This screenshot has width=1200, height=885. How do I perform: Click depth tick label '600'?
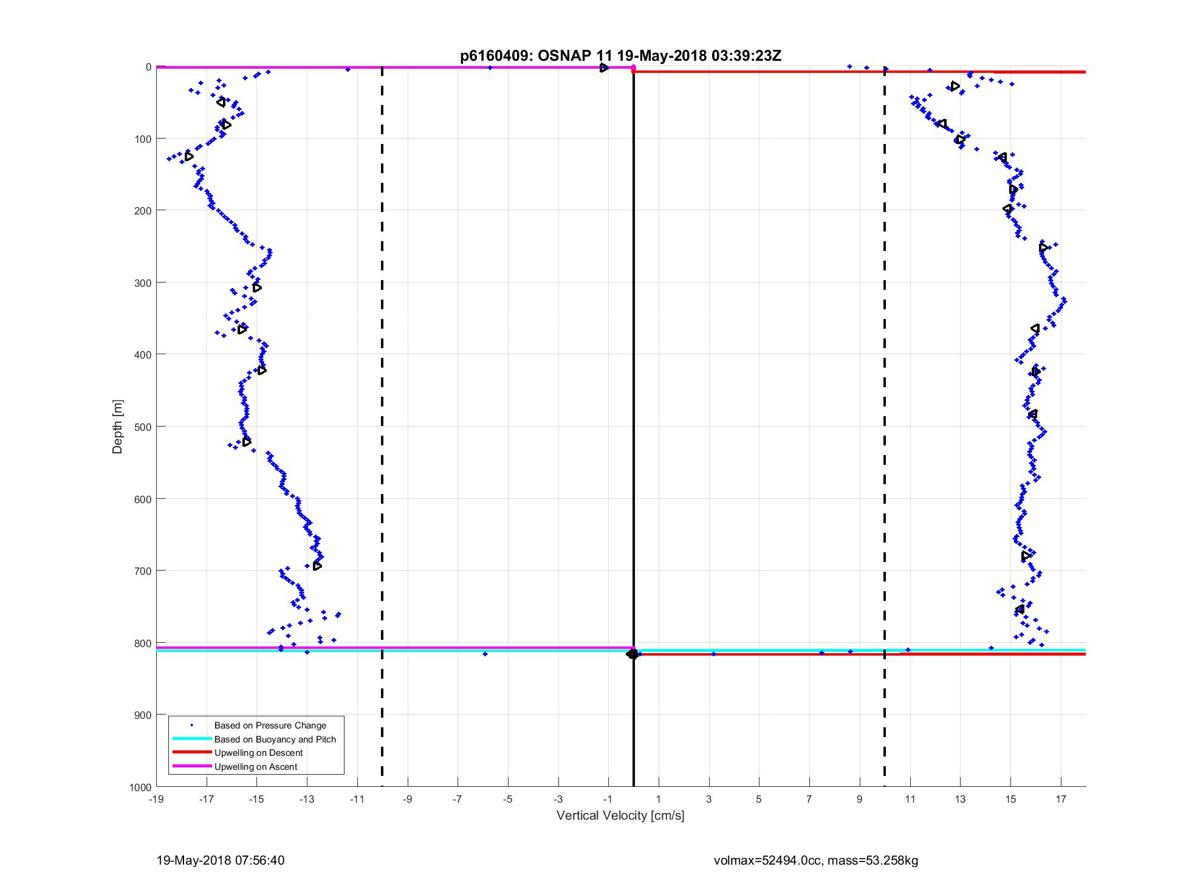coord(141,499)
